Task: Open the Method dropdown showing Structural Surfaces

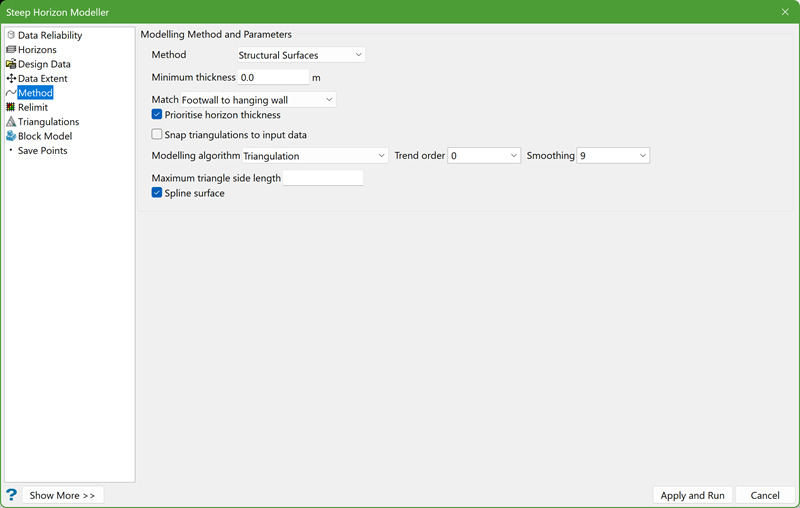Action: point(301,55)
